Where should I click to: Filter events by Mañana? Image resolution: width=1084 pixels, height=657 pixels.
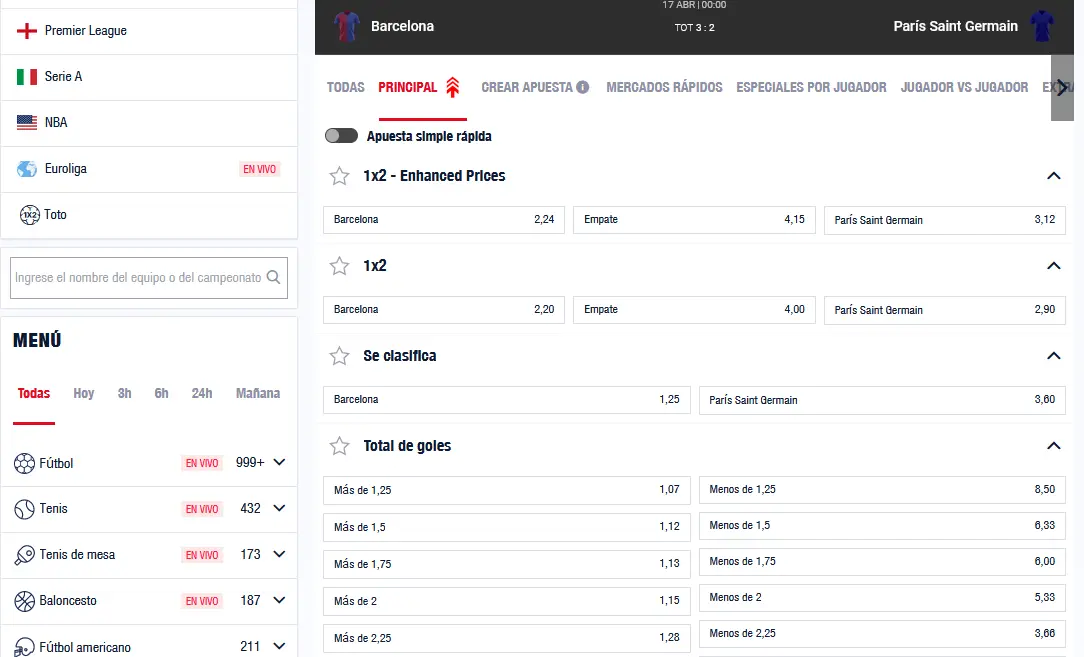click(x=258, y=394)
